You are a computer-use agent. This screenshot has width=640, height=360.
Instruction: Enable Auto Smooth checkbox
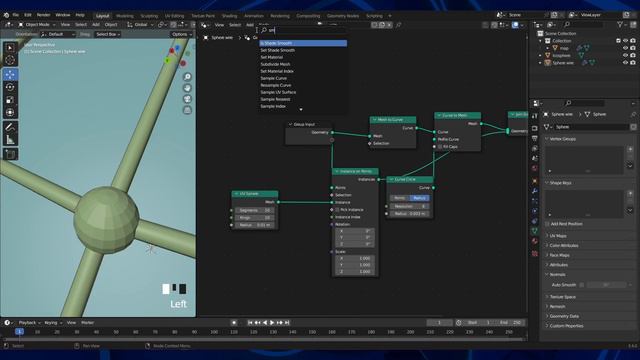[582, 285]
